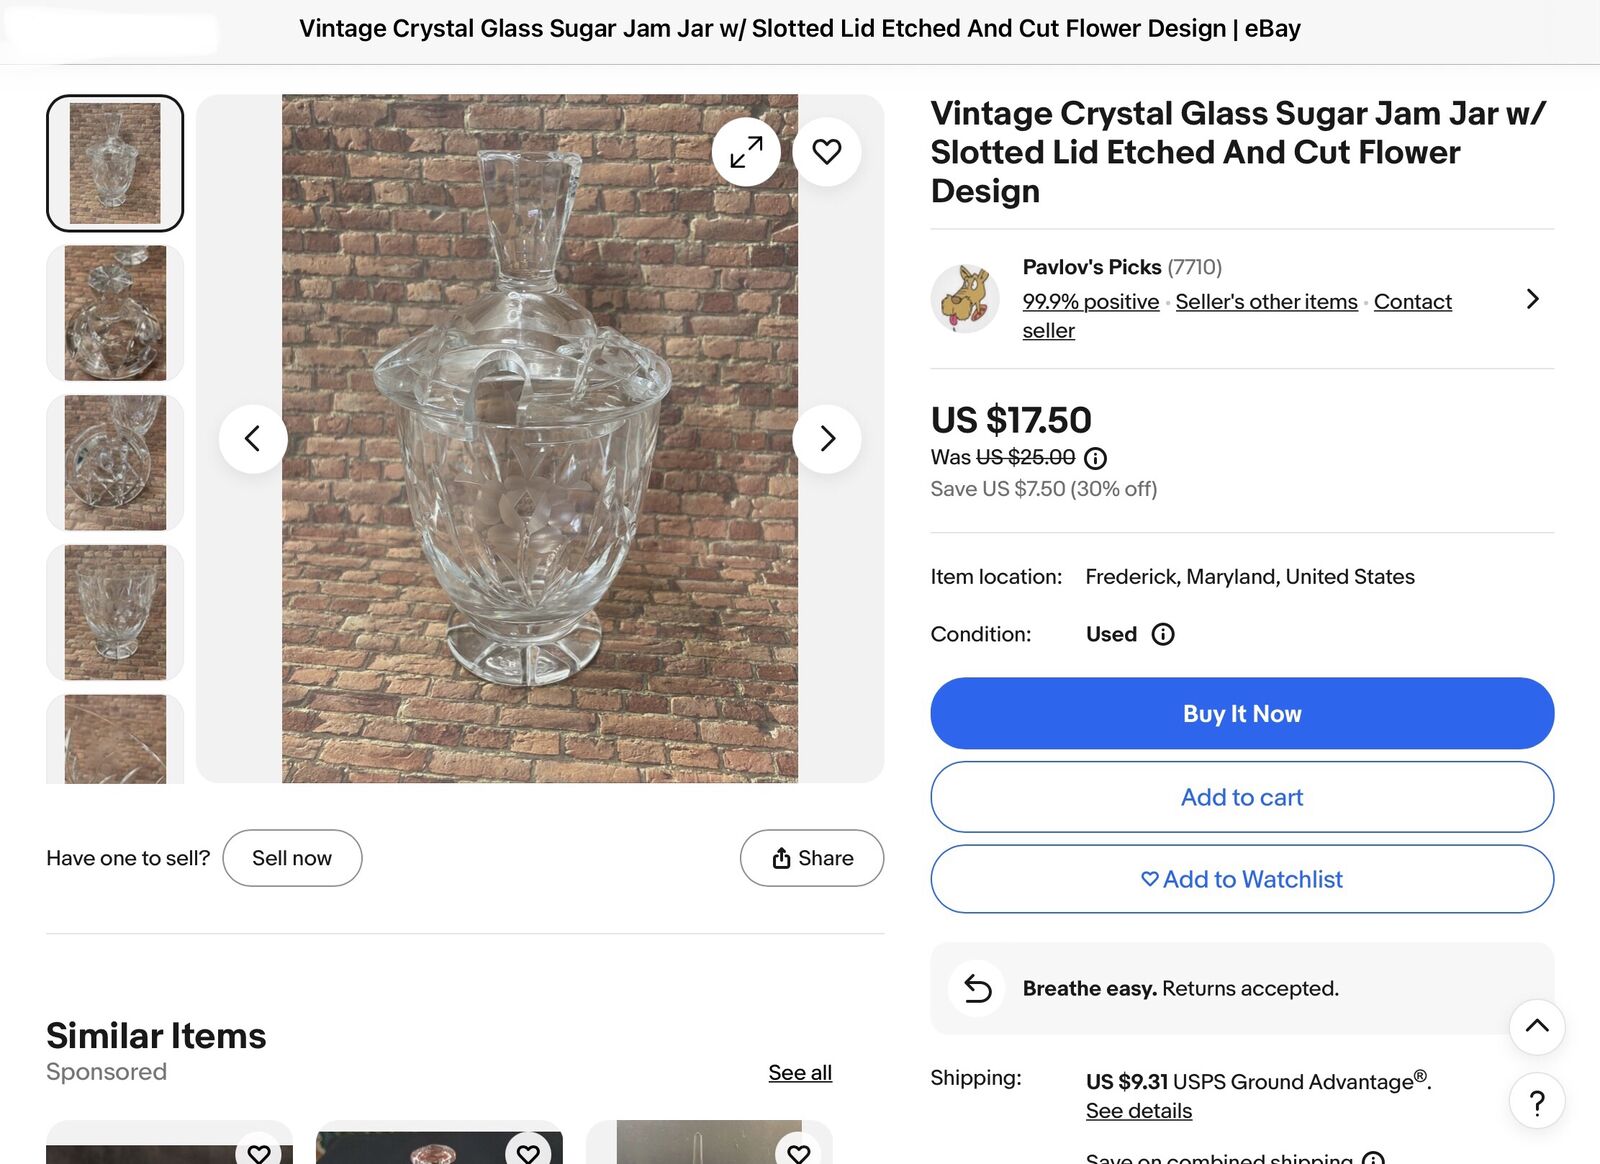Favorite the item using the heart on the main photo
Screen dimensions: 1600x1164
pos(827,152)
